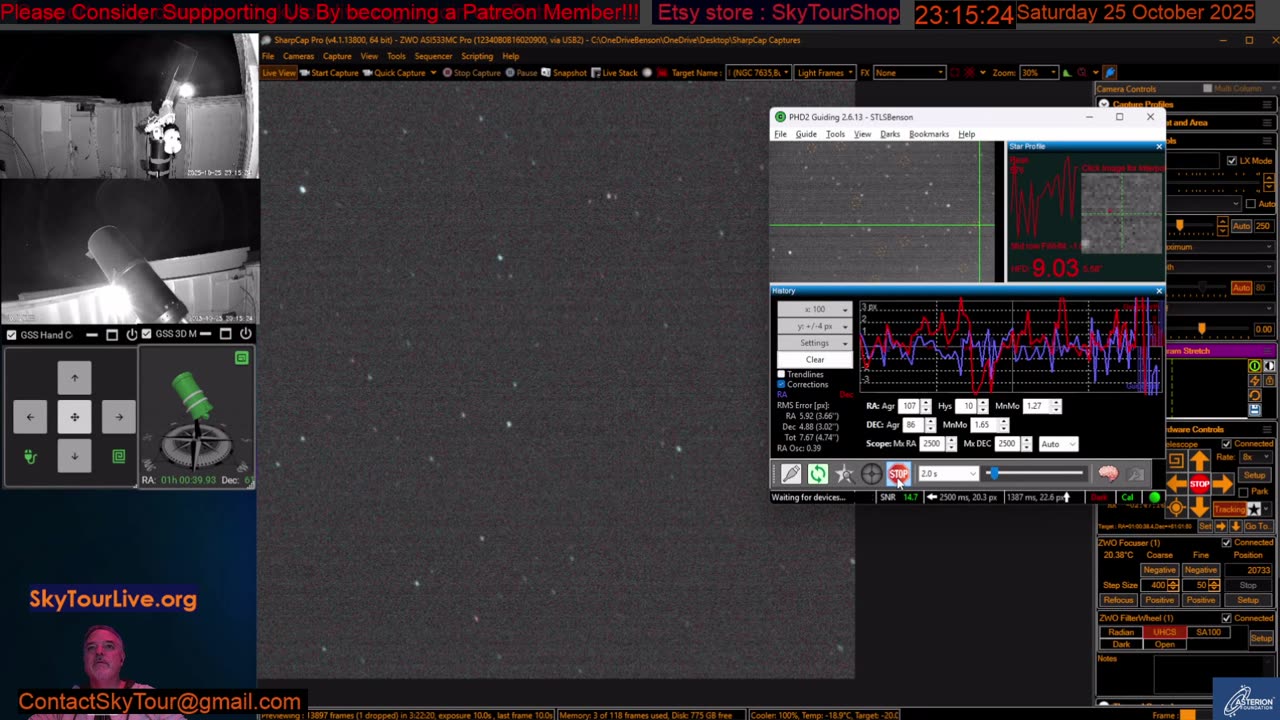
Task: Open the SharpCap Scripting menu
Action: (477, 56)
